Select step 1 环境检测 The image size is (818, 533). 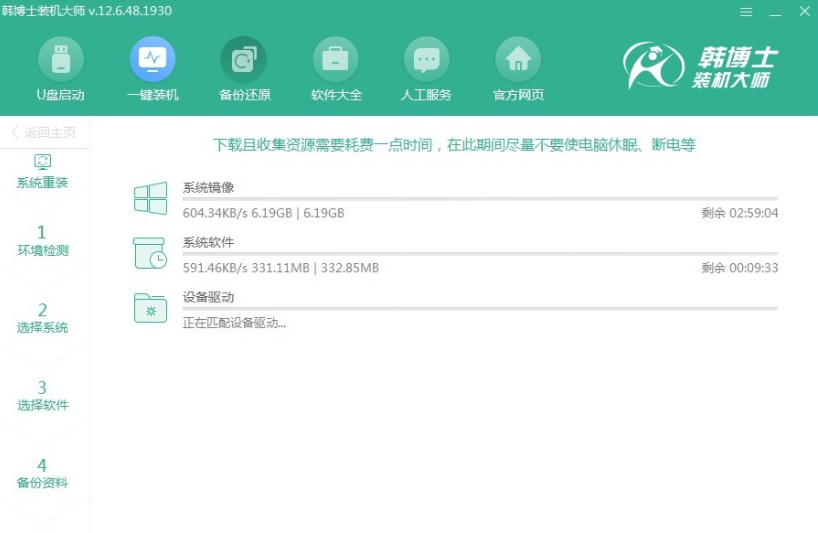coord(43,240)
